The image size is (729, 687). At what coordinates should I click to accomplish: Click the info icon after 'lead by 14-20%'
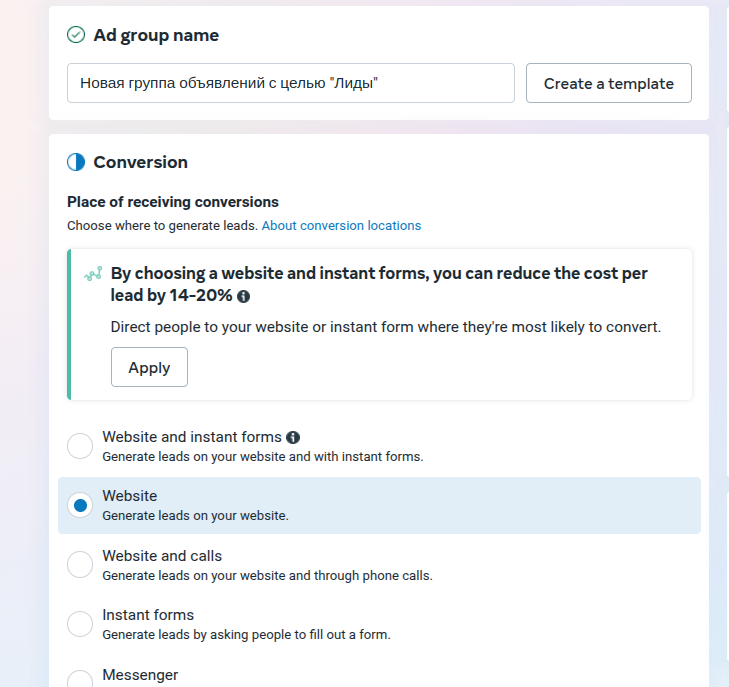coord(243,297)
